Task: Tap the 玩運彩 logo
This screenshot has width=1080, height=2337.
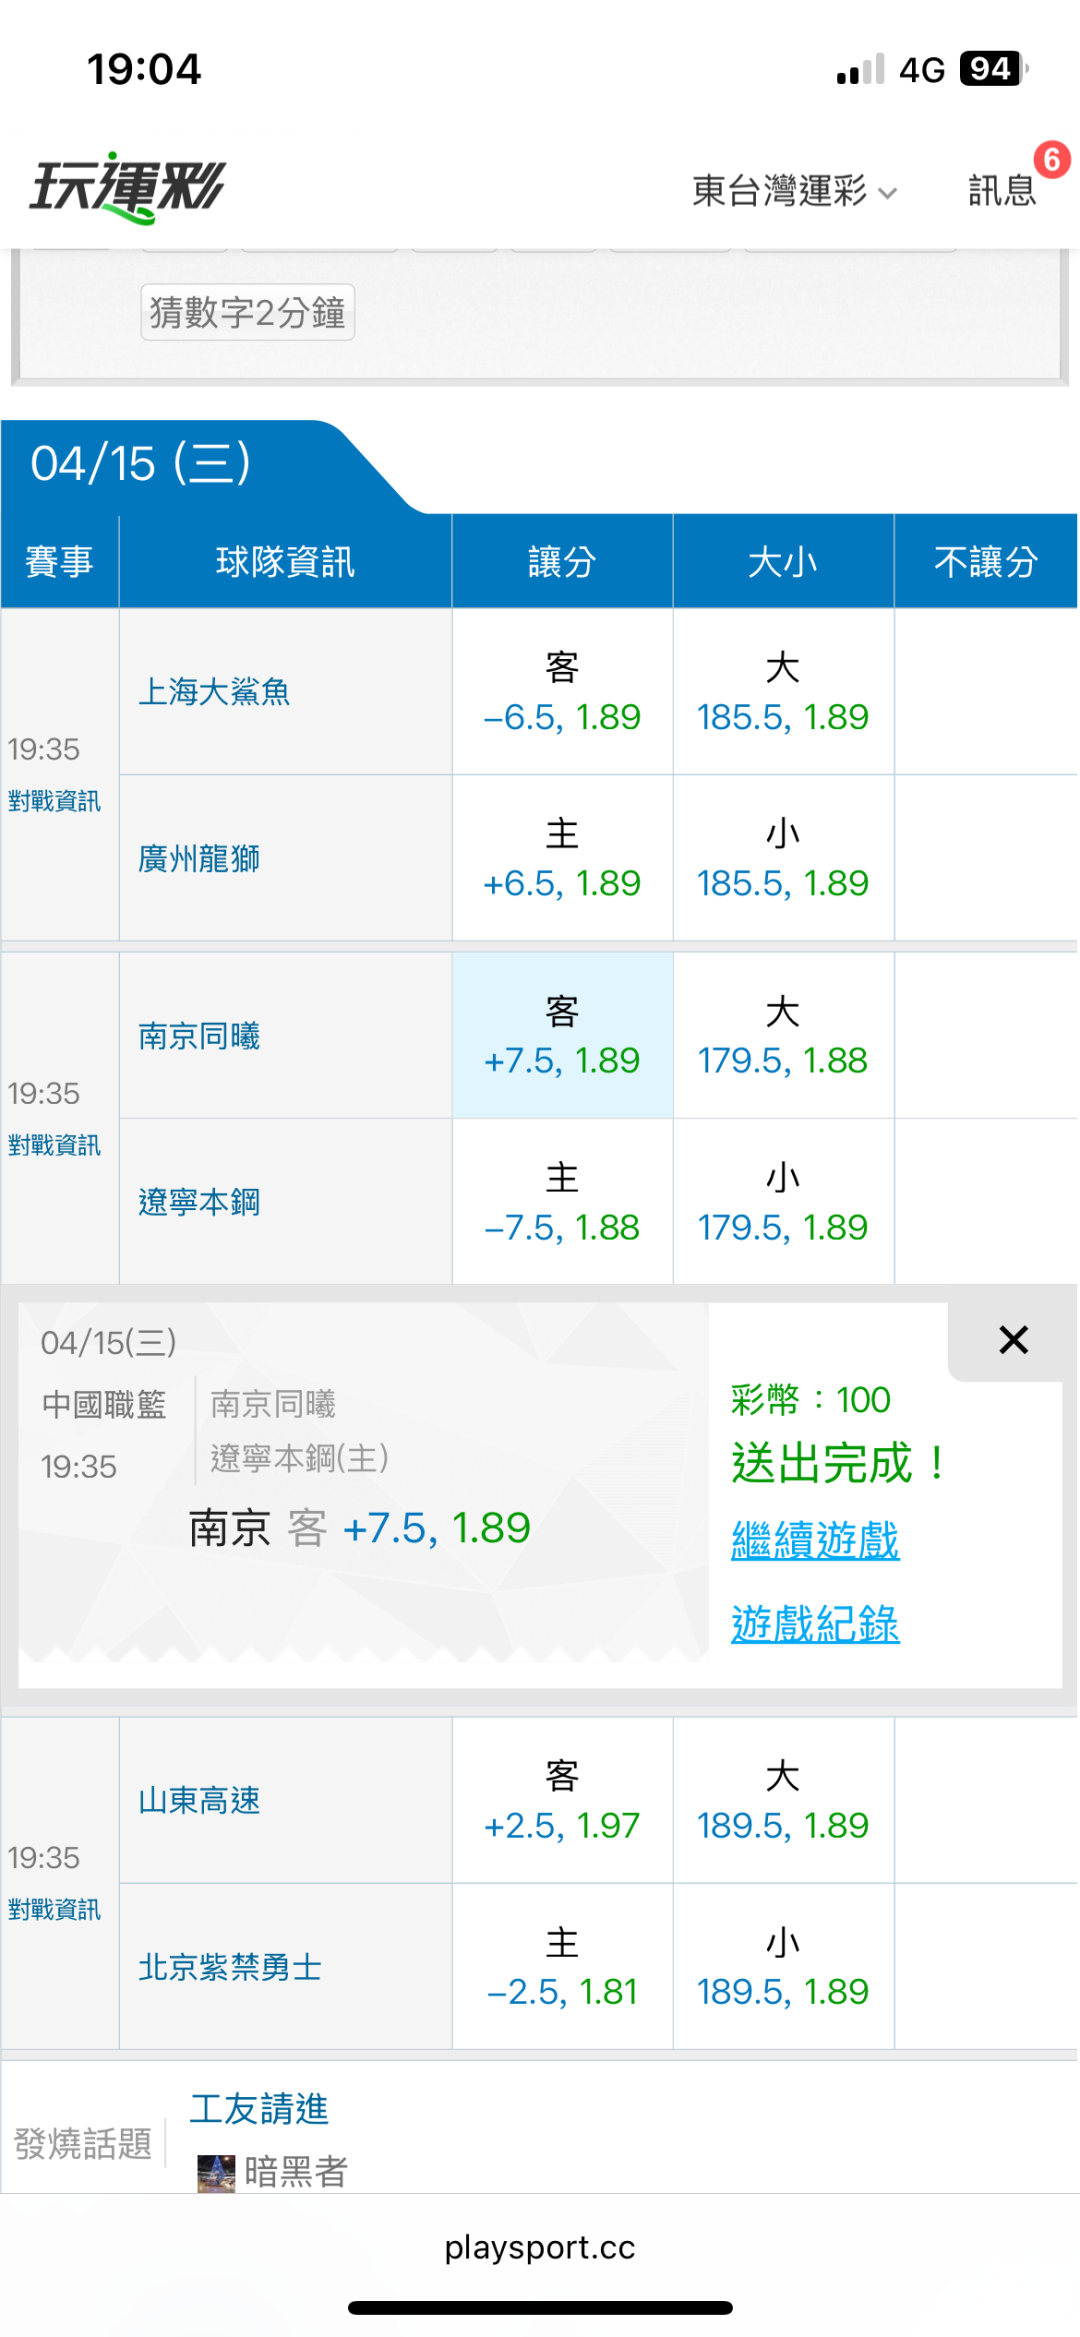Action: (x=128, y=187)
